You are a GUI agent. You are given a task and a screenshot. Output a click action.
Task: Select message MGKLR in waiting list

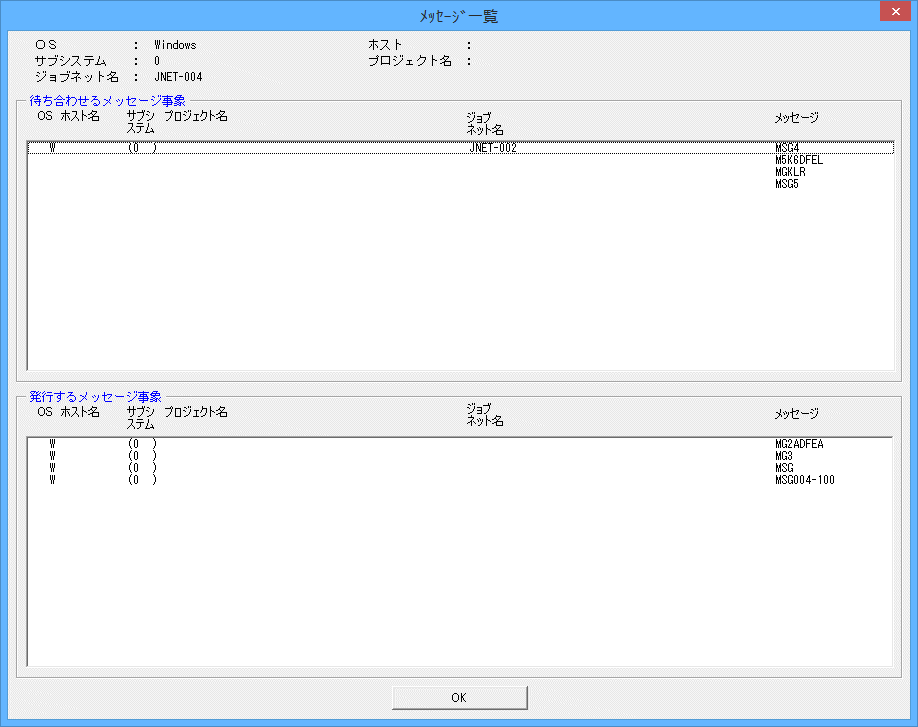(790, 172)
